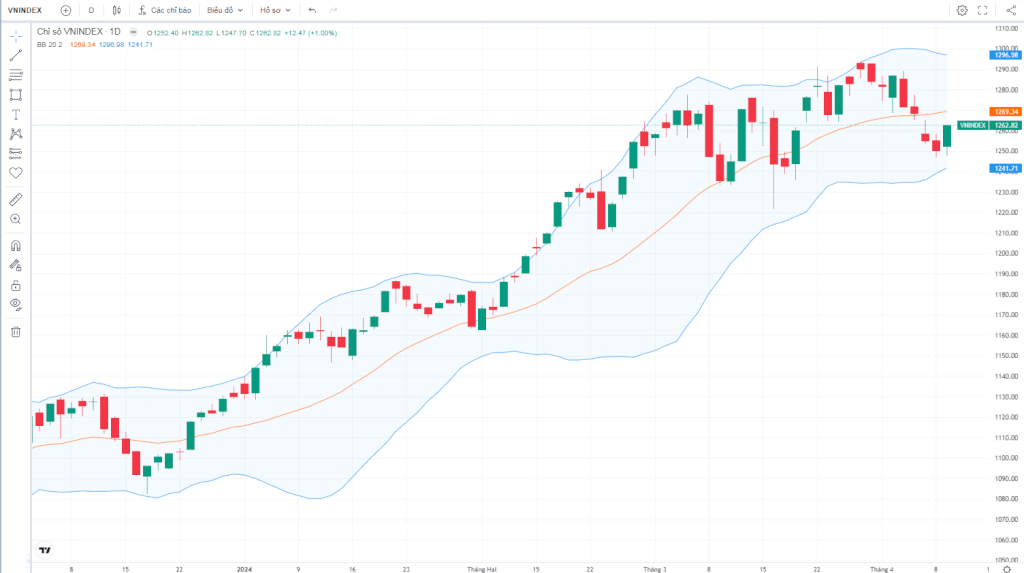Select the crosshair cursor tool
Screen dimensions: 1024x573
(x=16, y=36)
